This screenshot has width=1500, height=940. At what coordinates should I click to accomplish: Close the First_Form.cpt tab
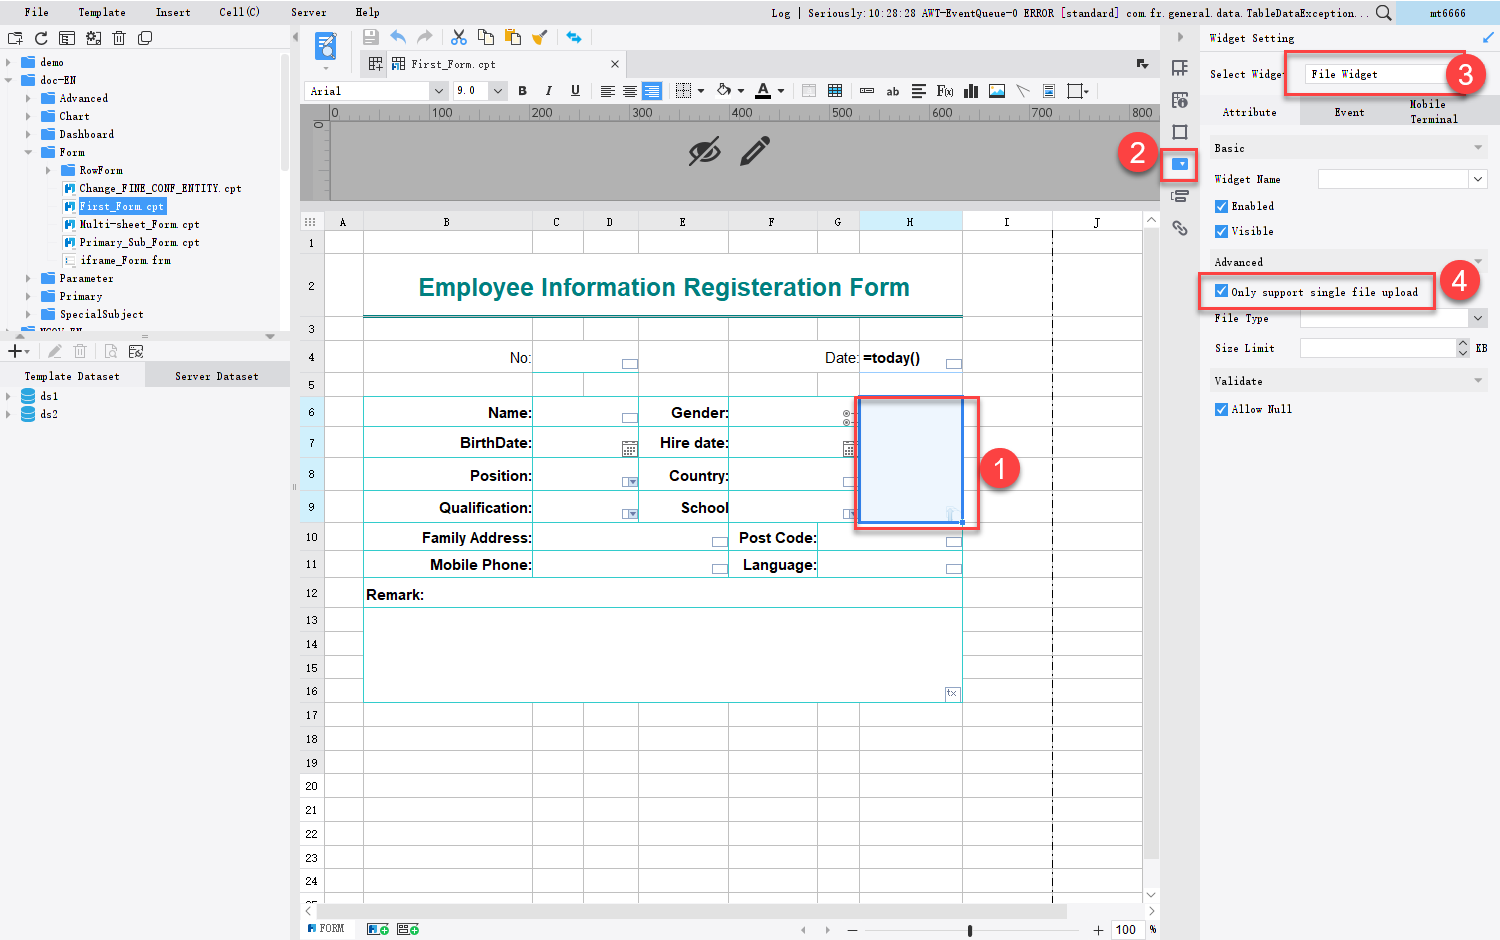pos(615,64)
